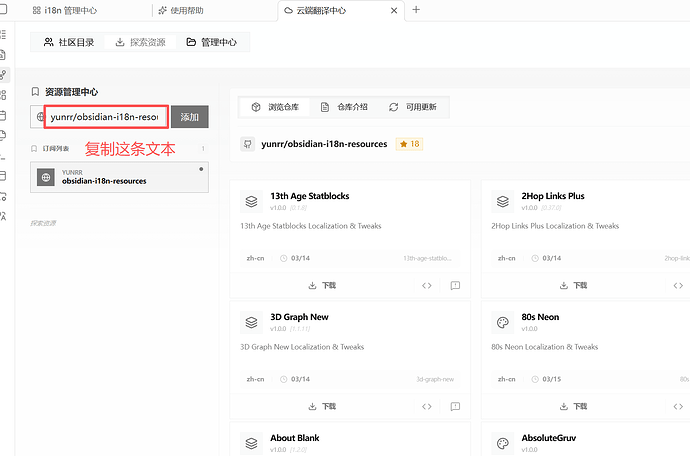Click the About Blank plugin icon
Screen dimensions: 690x456
251,443
